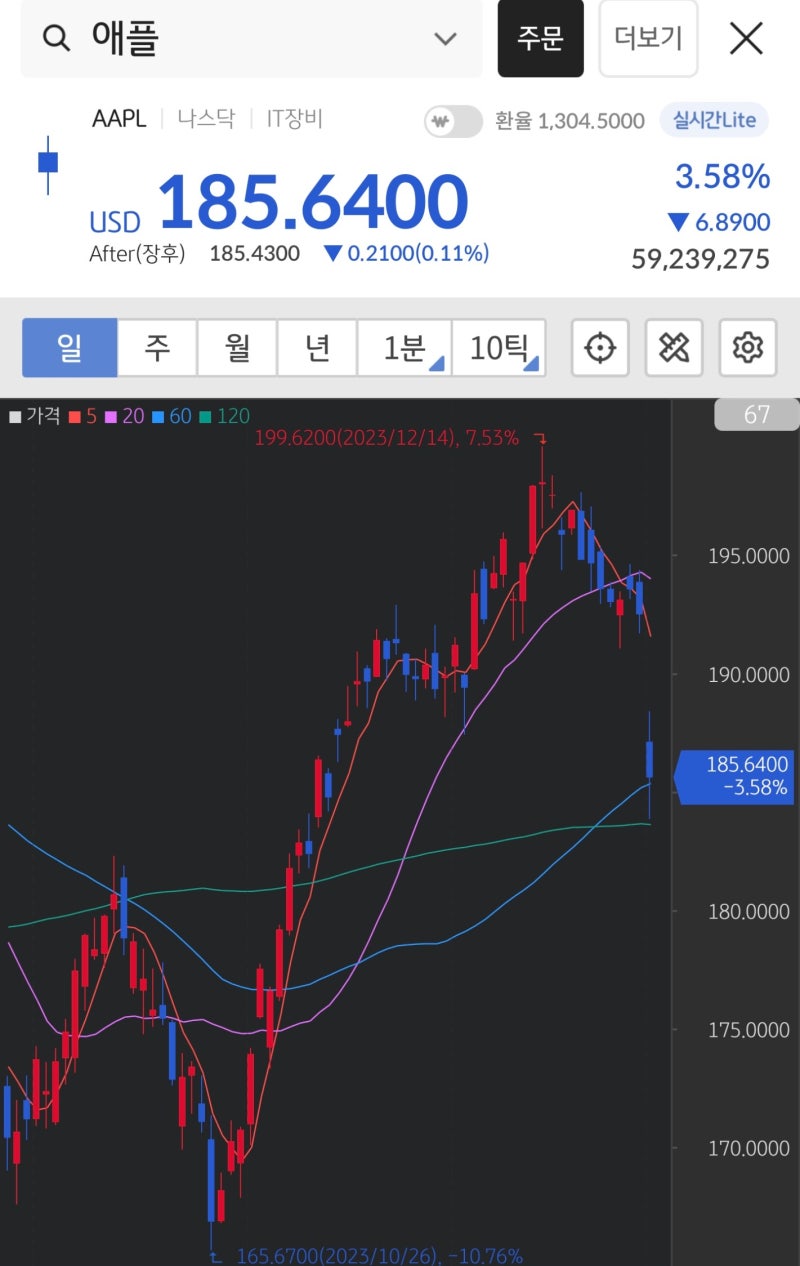Select the 월 monthly chart tab
This screenshot has height=1266, width=800.
pos(237,348)
